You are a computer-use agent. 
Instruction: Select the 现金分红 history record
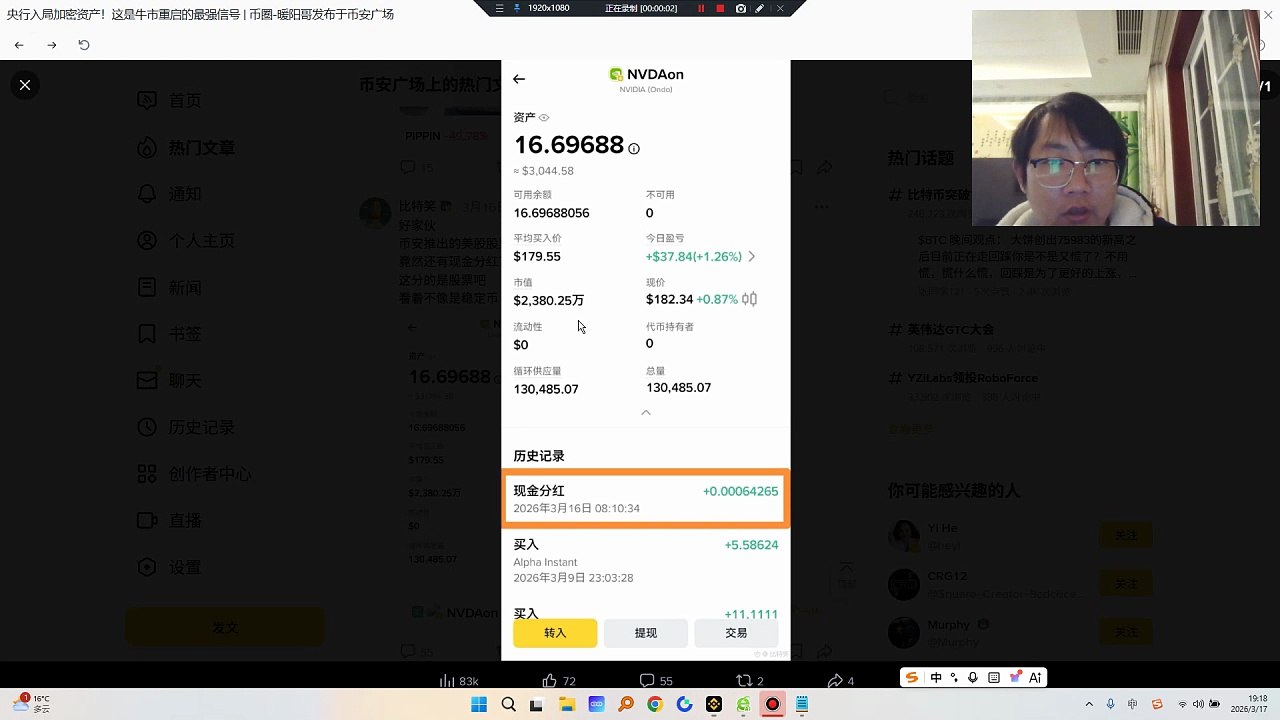[646, 498]
